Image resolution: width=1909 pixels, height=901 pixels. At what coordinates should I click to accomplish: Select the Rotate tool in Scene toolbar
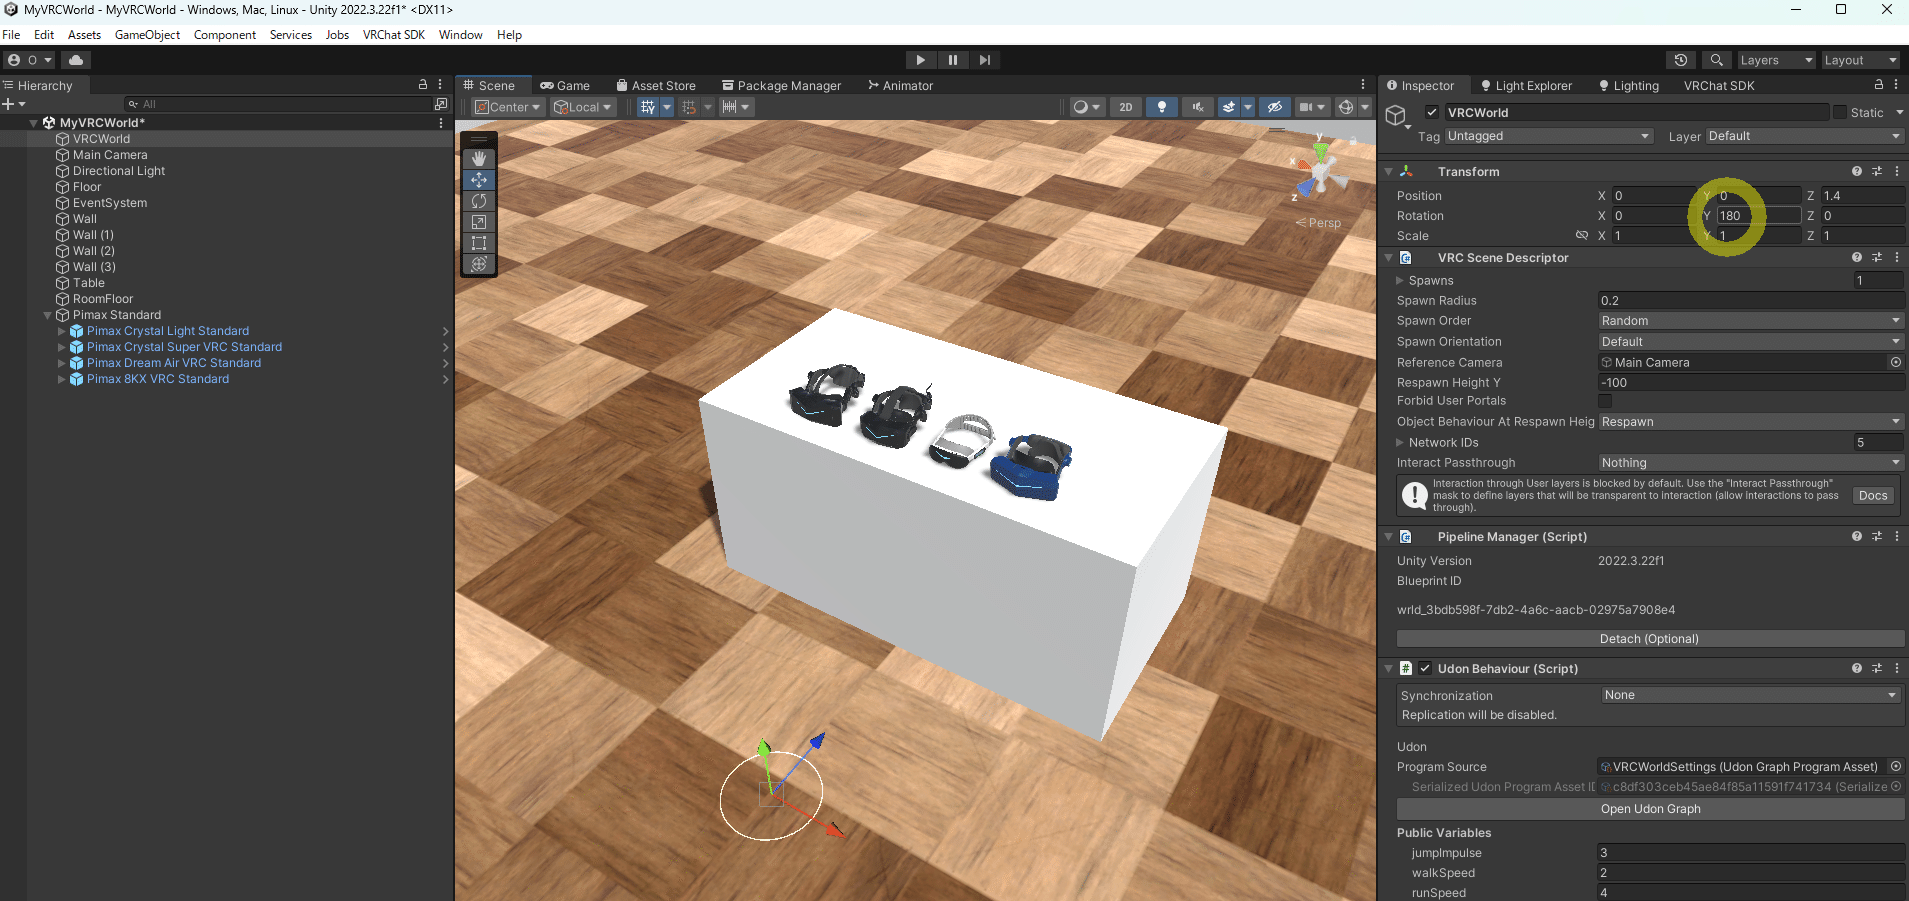479,201
